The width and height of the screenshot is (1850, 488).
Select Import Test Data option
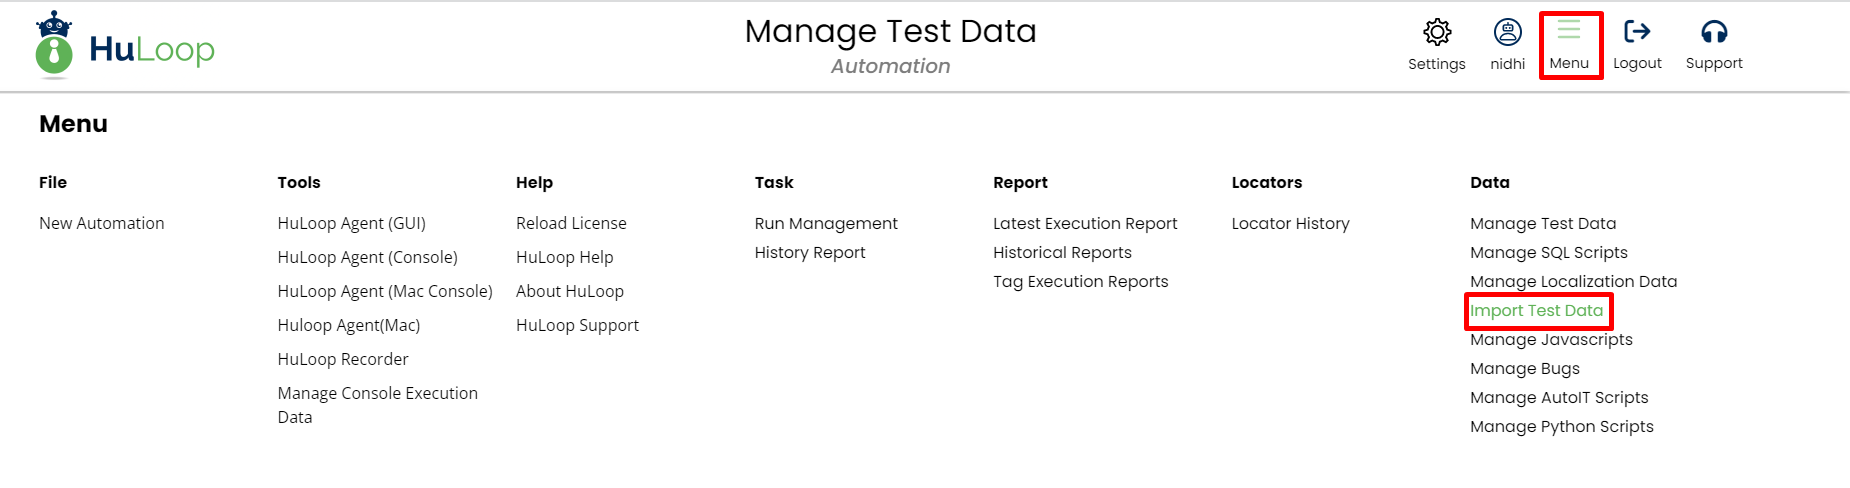(x=1537, y=310)
